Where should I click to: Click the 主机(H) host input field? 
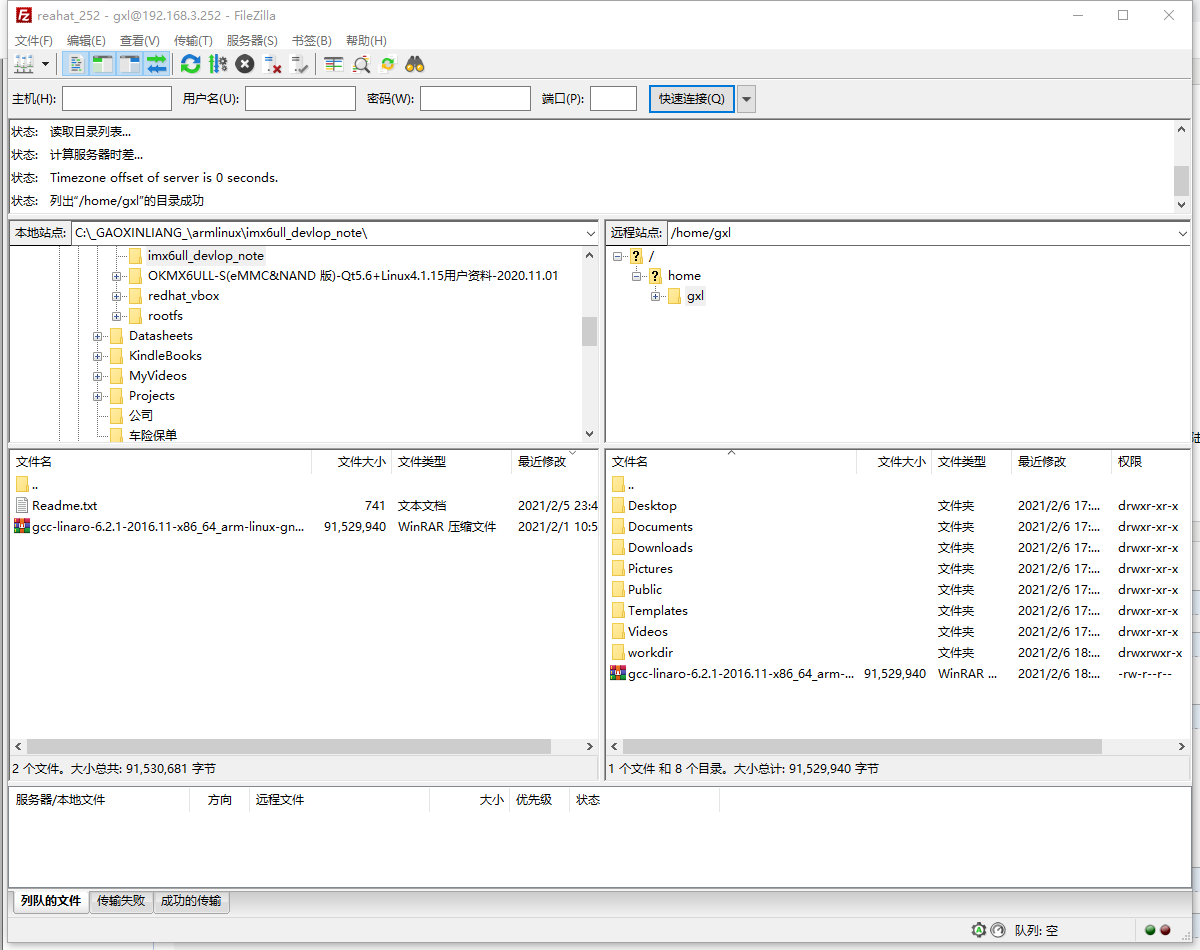click(x=117, y=98)
